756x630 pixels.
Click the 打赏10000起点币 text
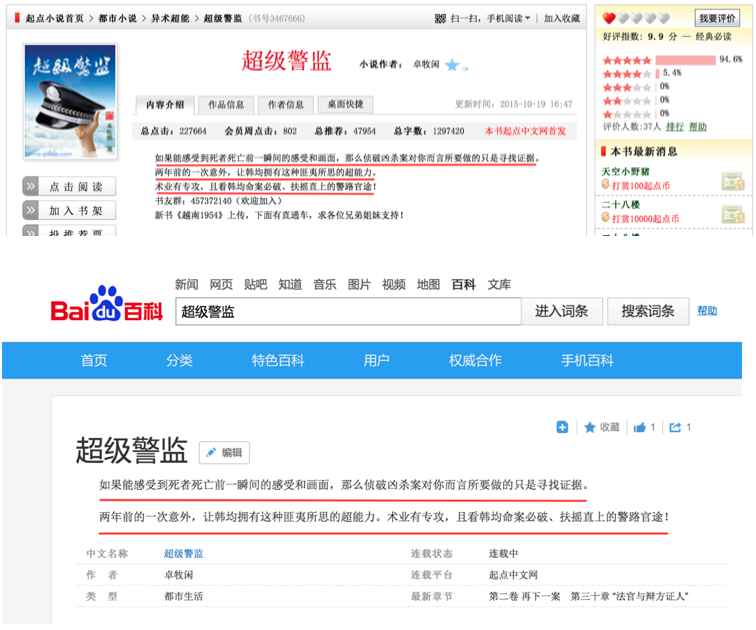(646, 219)
